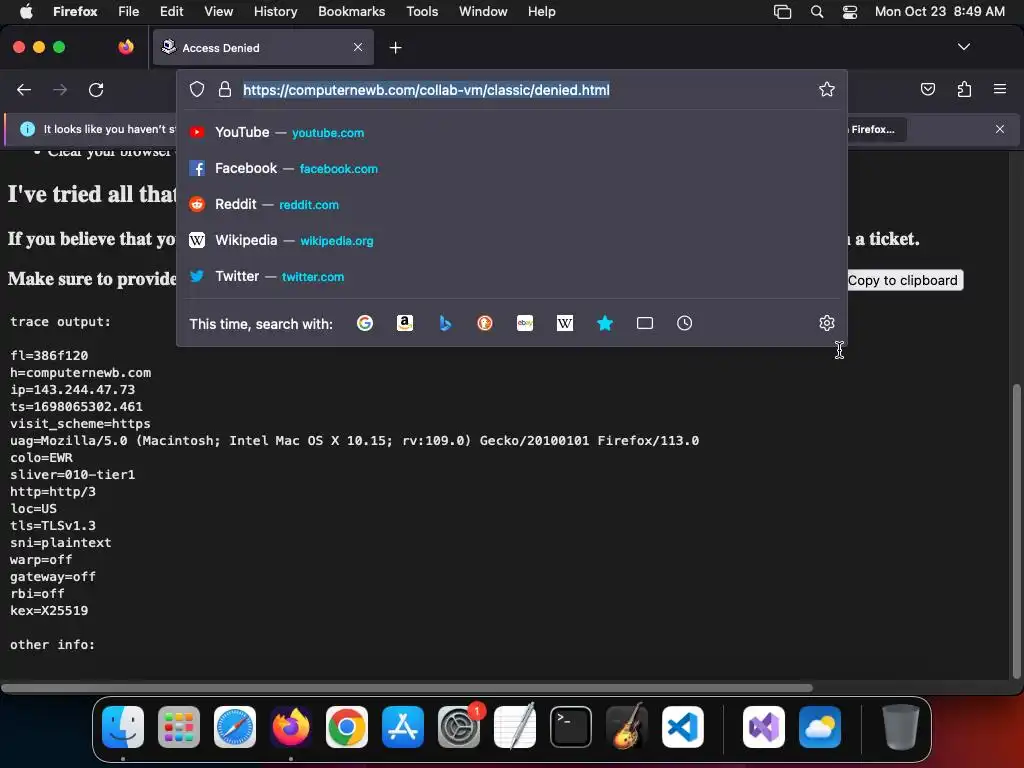Open tracking protection shield icon
Image resolution: width=1024 pixels, height=768 pixels.
pyautogui.click(x=197, y=89)
